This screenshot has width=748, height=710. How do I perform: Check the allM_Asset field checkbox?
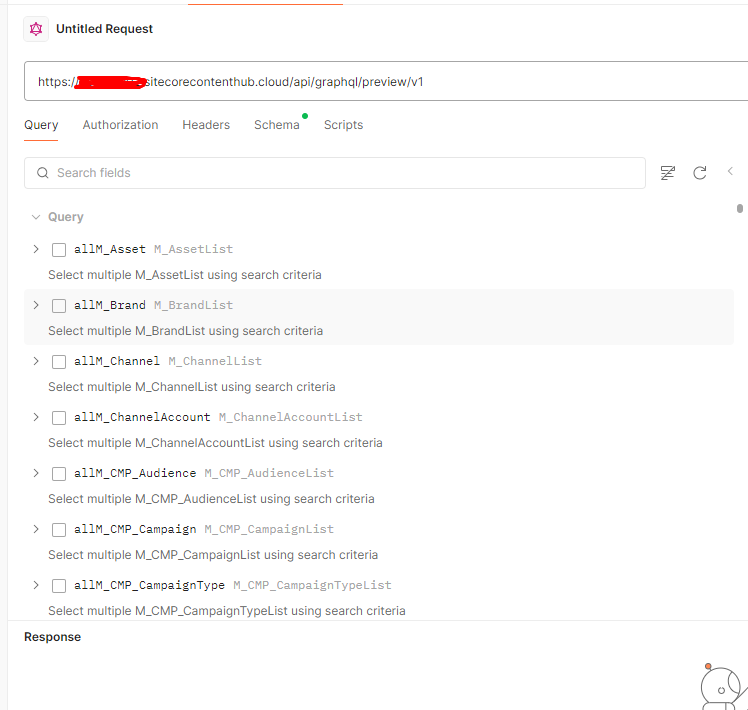[59, 250]
